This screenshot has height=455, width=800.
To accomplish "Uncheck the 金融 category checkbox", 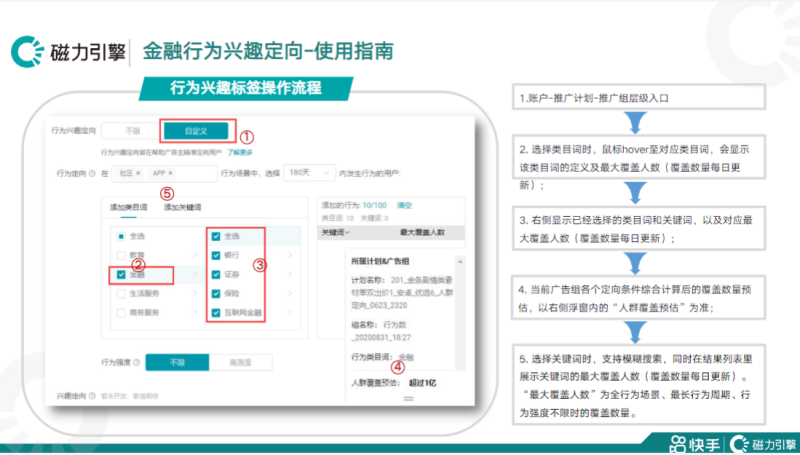I will 121,274.
